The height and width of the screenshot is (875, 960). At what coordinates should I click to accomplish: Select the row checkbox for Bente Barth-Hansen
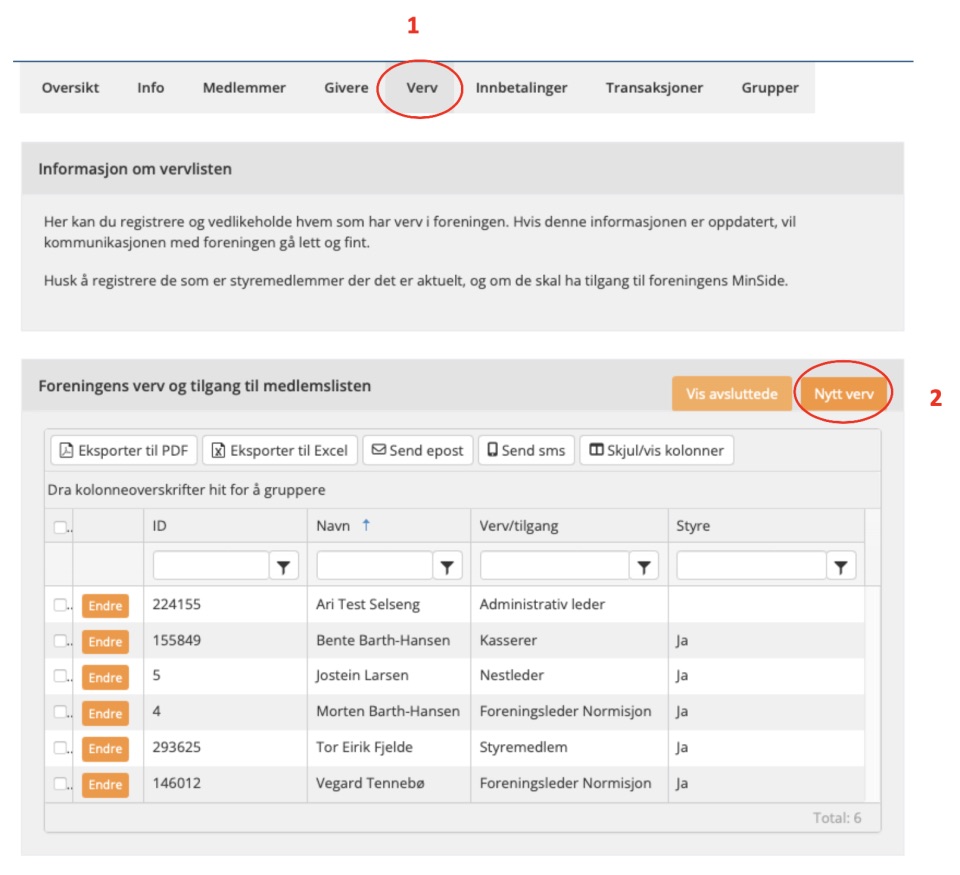click(60, 640)
